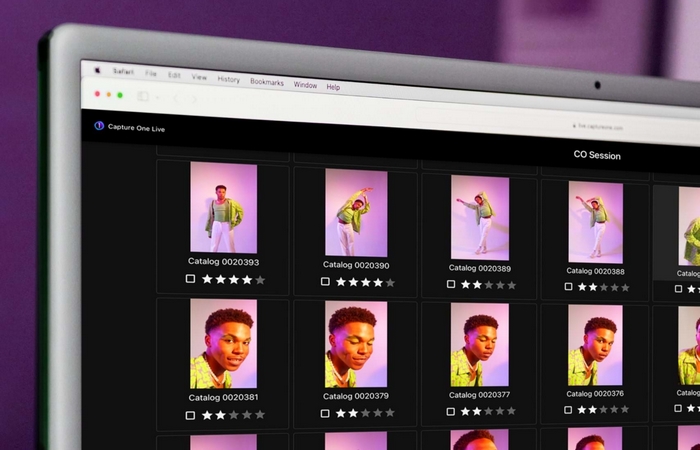The height and width of the screenshot is (450, 700).
Task: Click the Capture One Live title
Action: [x=136, y=128]
